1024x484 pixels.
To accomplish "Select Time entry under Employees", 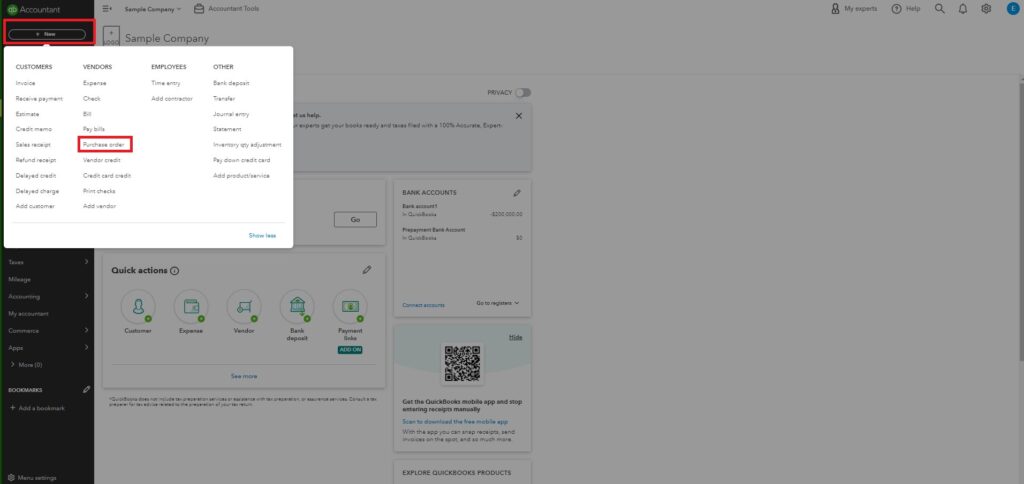I will tap(166, 83).
